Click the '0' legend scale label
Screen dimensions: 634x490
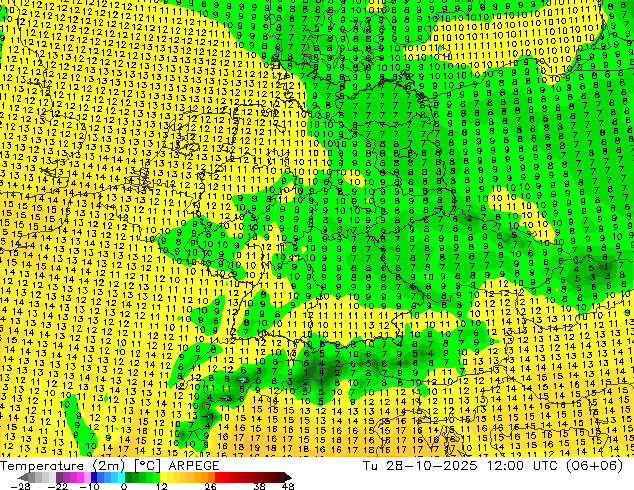tap(124, 486)
